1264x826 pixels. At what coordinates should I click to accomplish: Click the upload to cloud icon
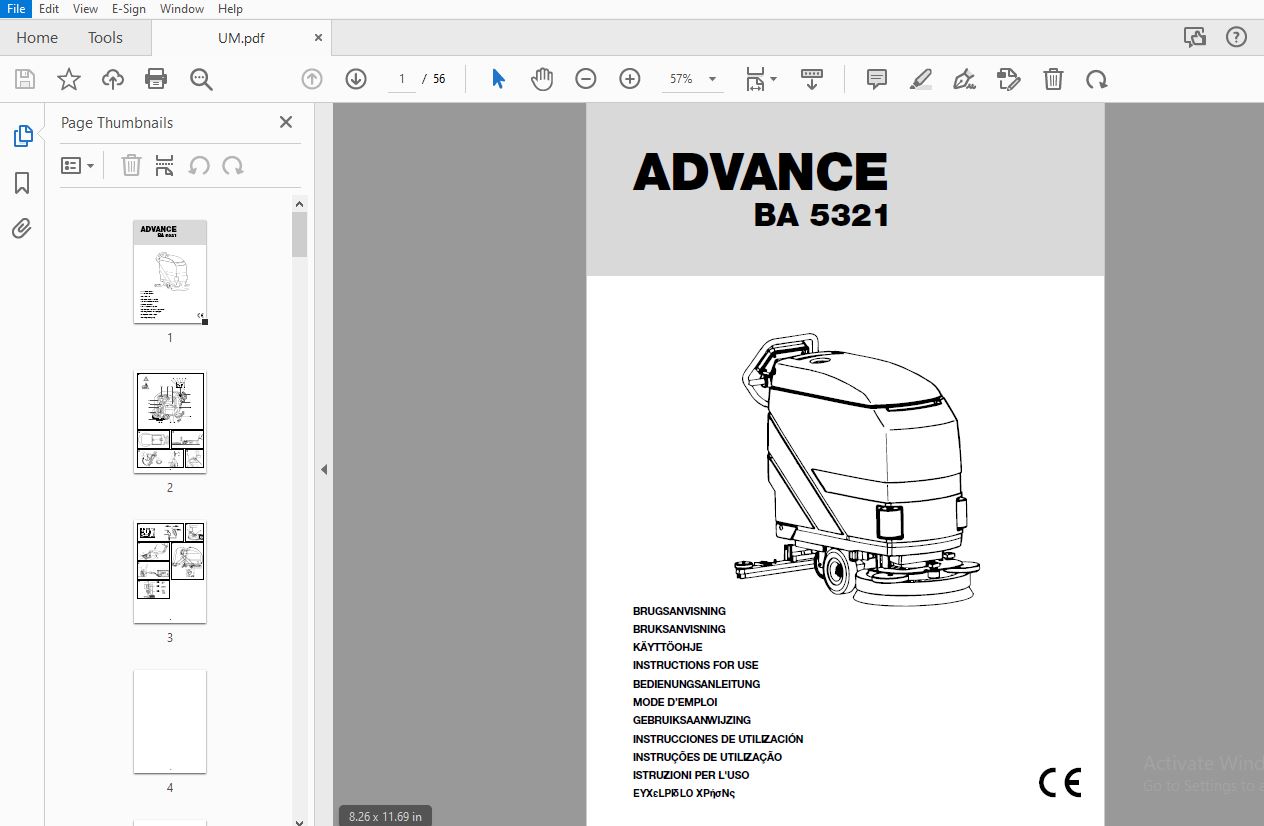(x=113, y=80)
